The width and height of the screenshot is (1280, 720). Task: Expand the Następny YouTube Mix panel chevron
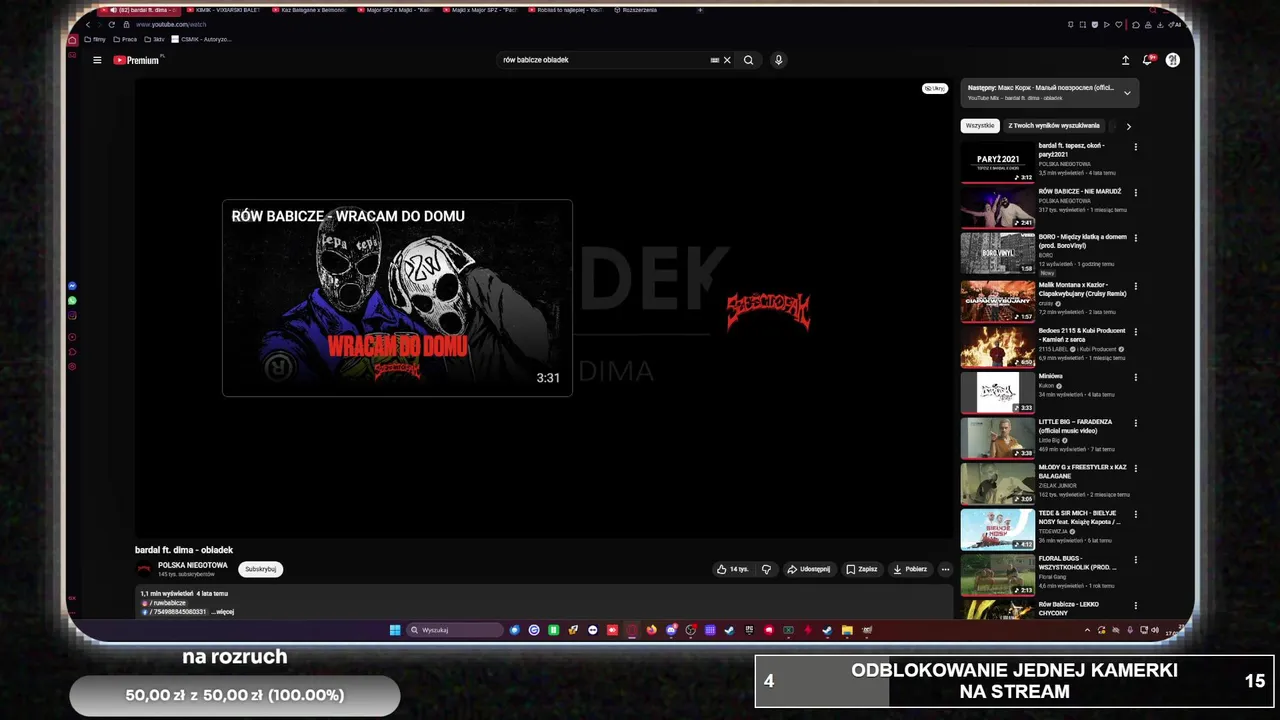click(x=1127, y=93)
